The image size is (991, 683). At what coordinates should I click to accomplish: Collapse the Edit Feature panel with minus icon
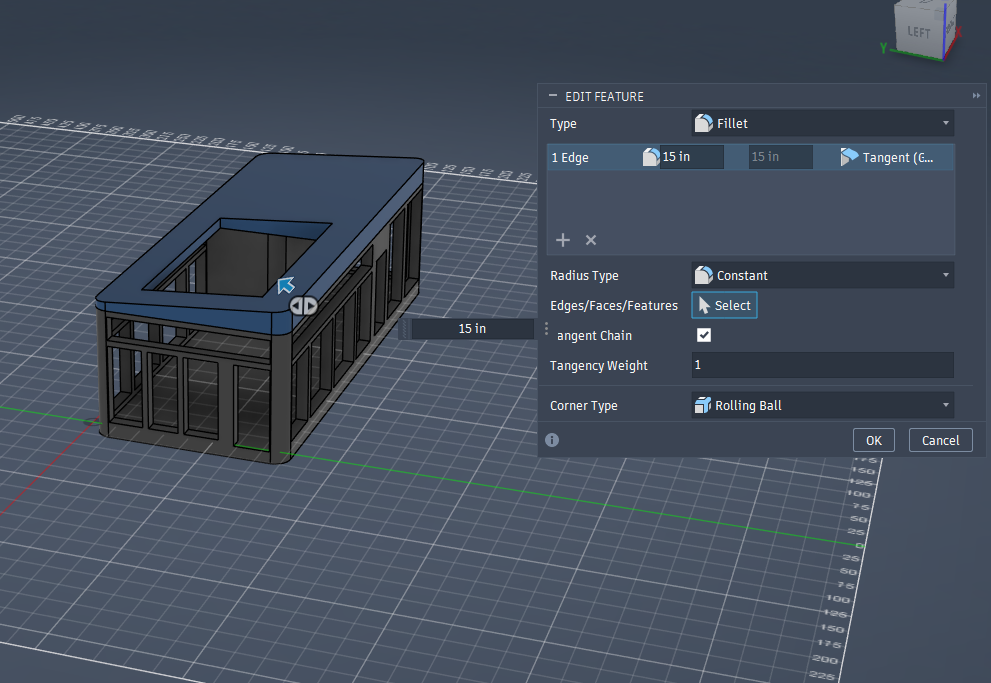tap(553, 95)
